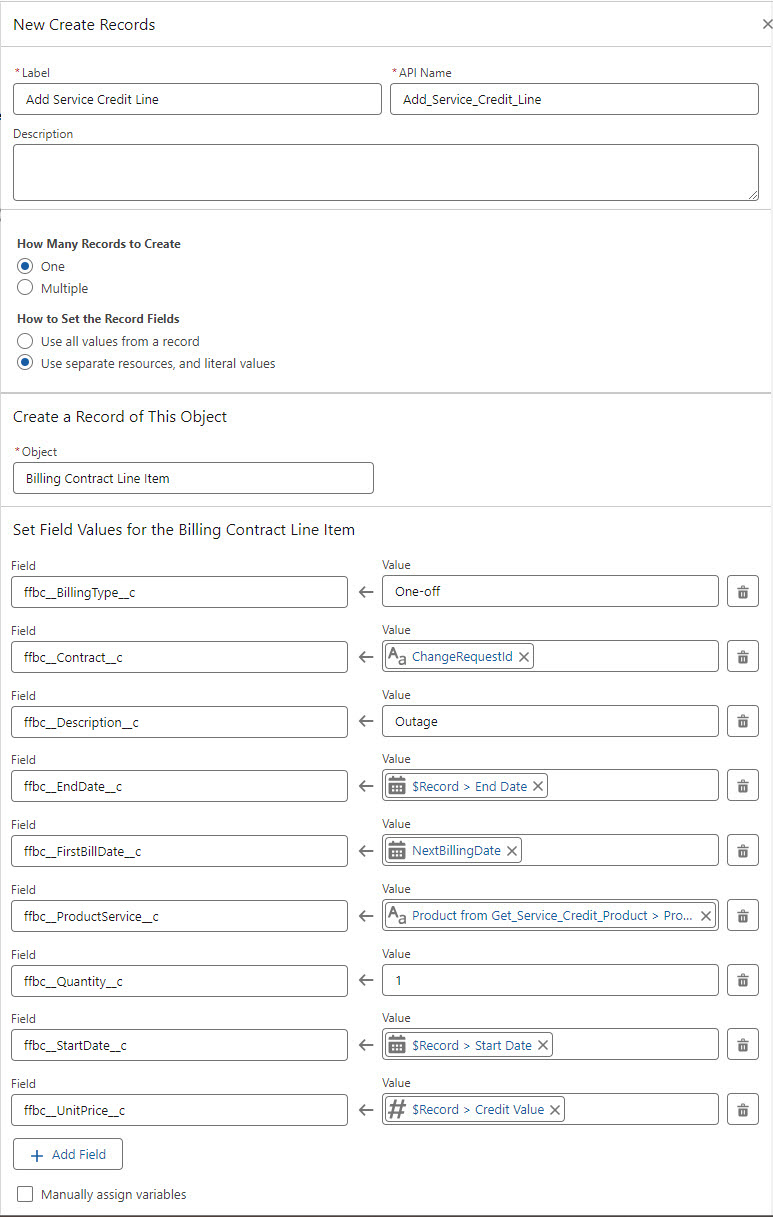This screenshot has width=773, height=1217.
Task: Remove ChangeRequestId pill from Contract value
Action: 524,657
